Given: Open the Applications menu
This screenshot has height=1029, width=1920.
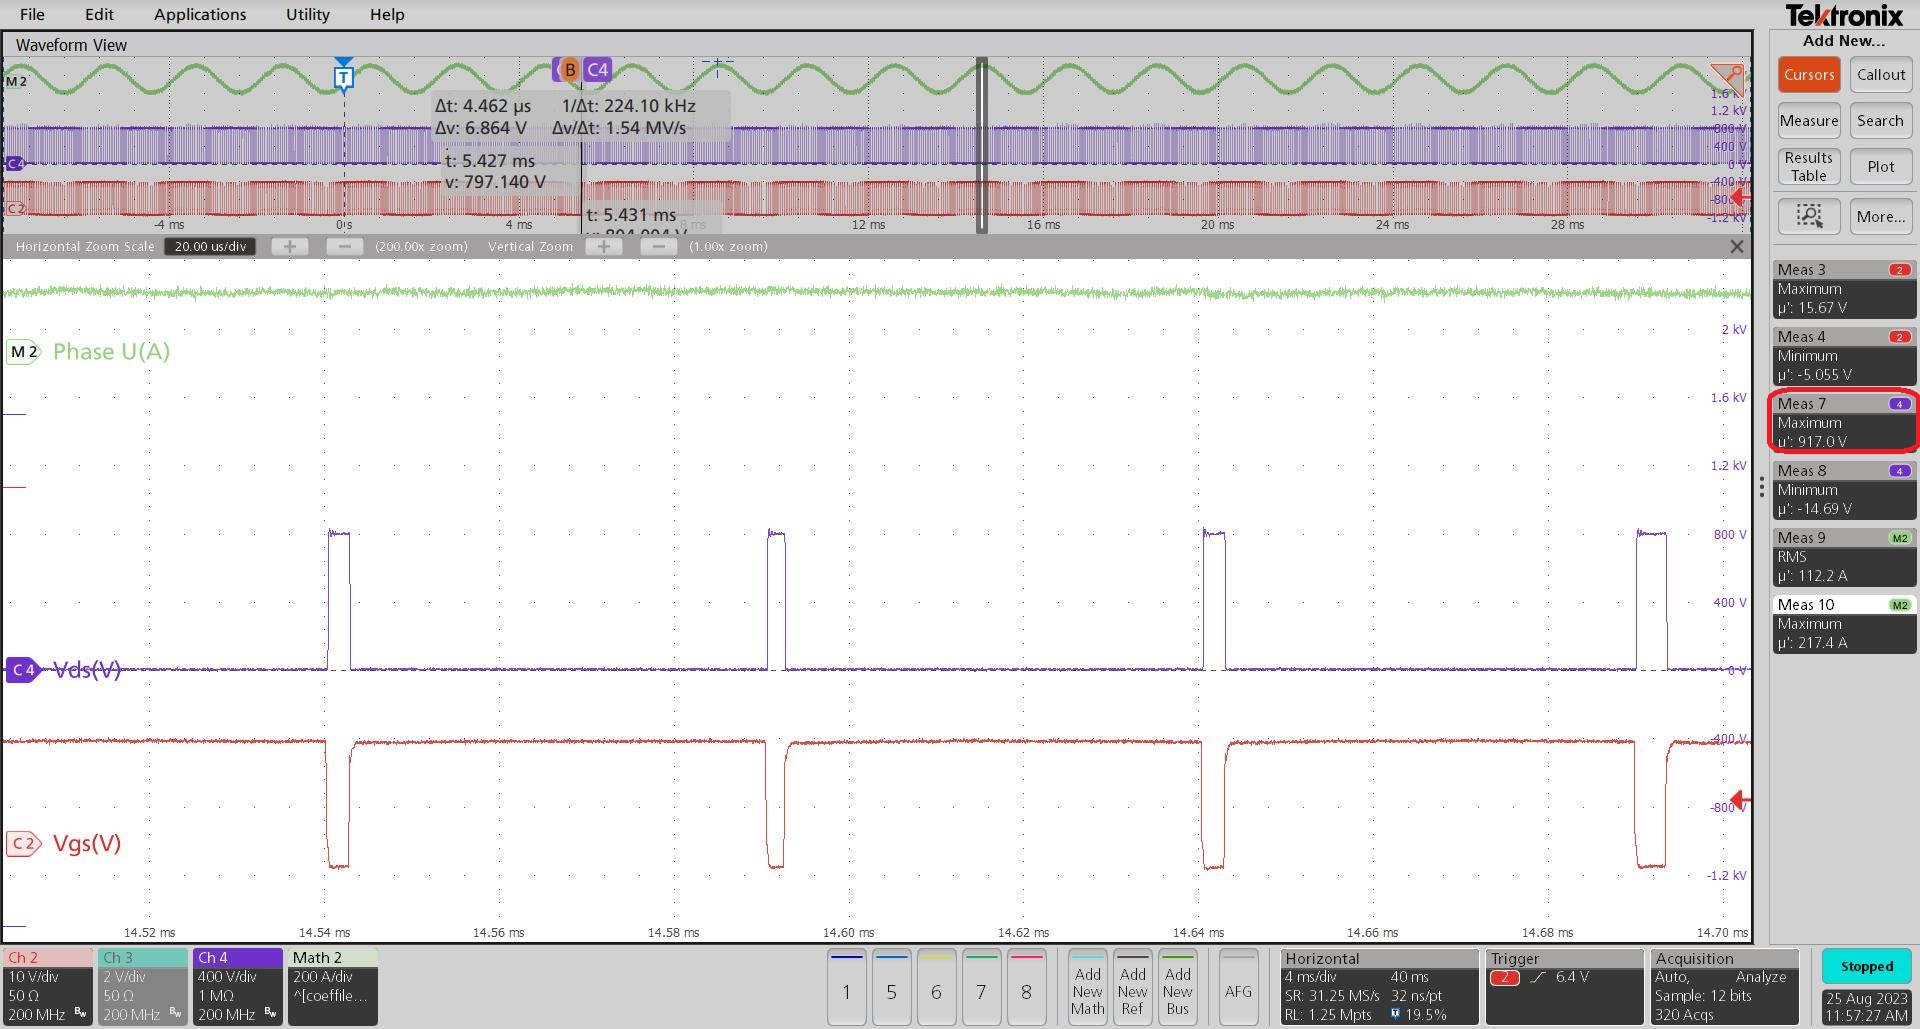Looking at the screenshot, I should [200, 14].
